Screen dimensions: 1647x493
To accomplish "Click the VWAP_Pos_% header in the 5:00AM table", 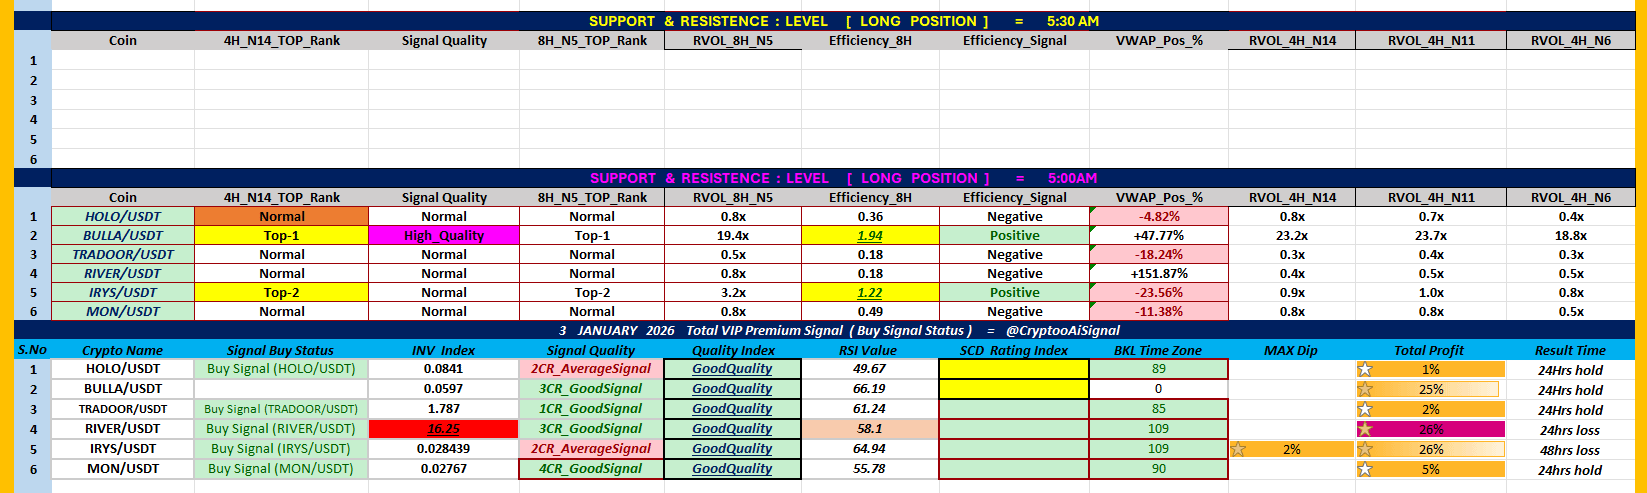I will pyautogui.click(x=1159, y=198).
